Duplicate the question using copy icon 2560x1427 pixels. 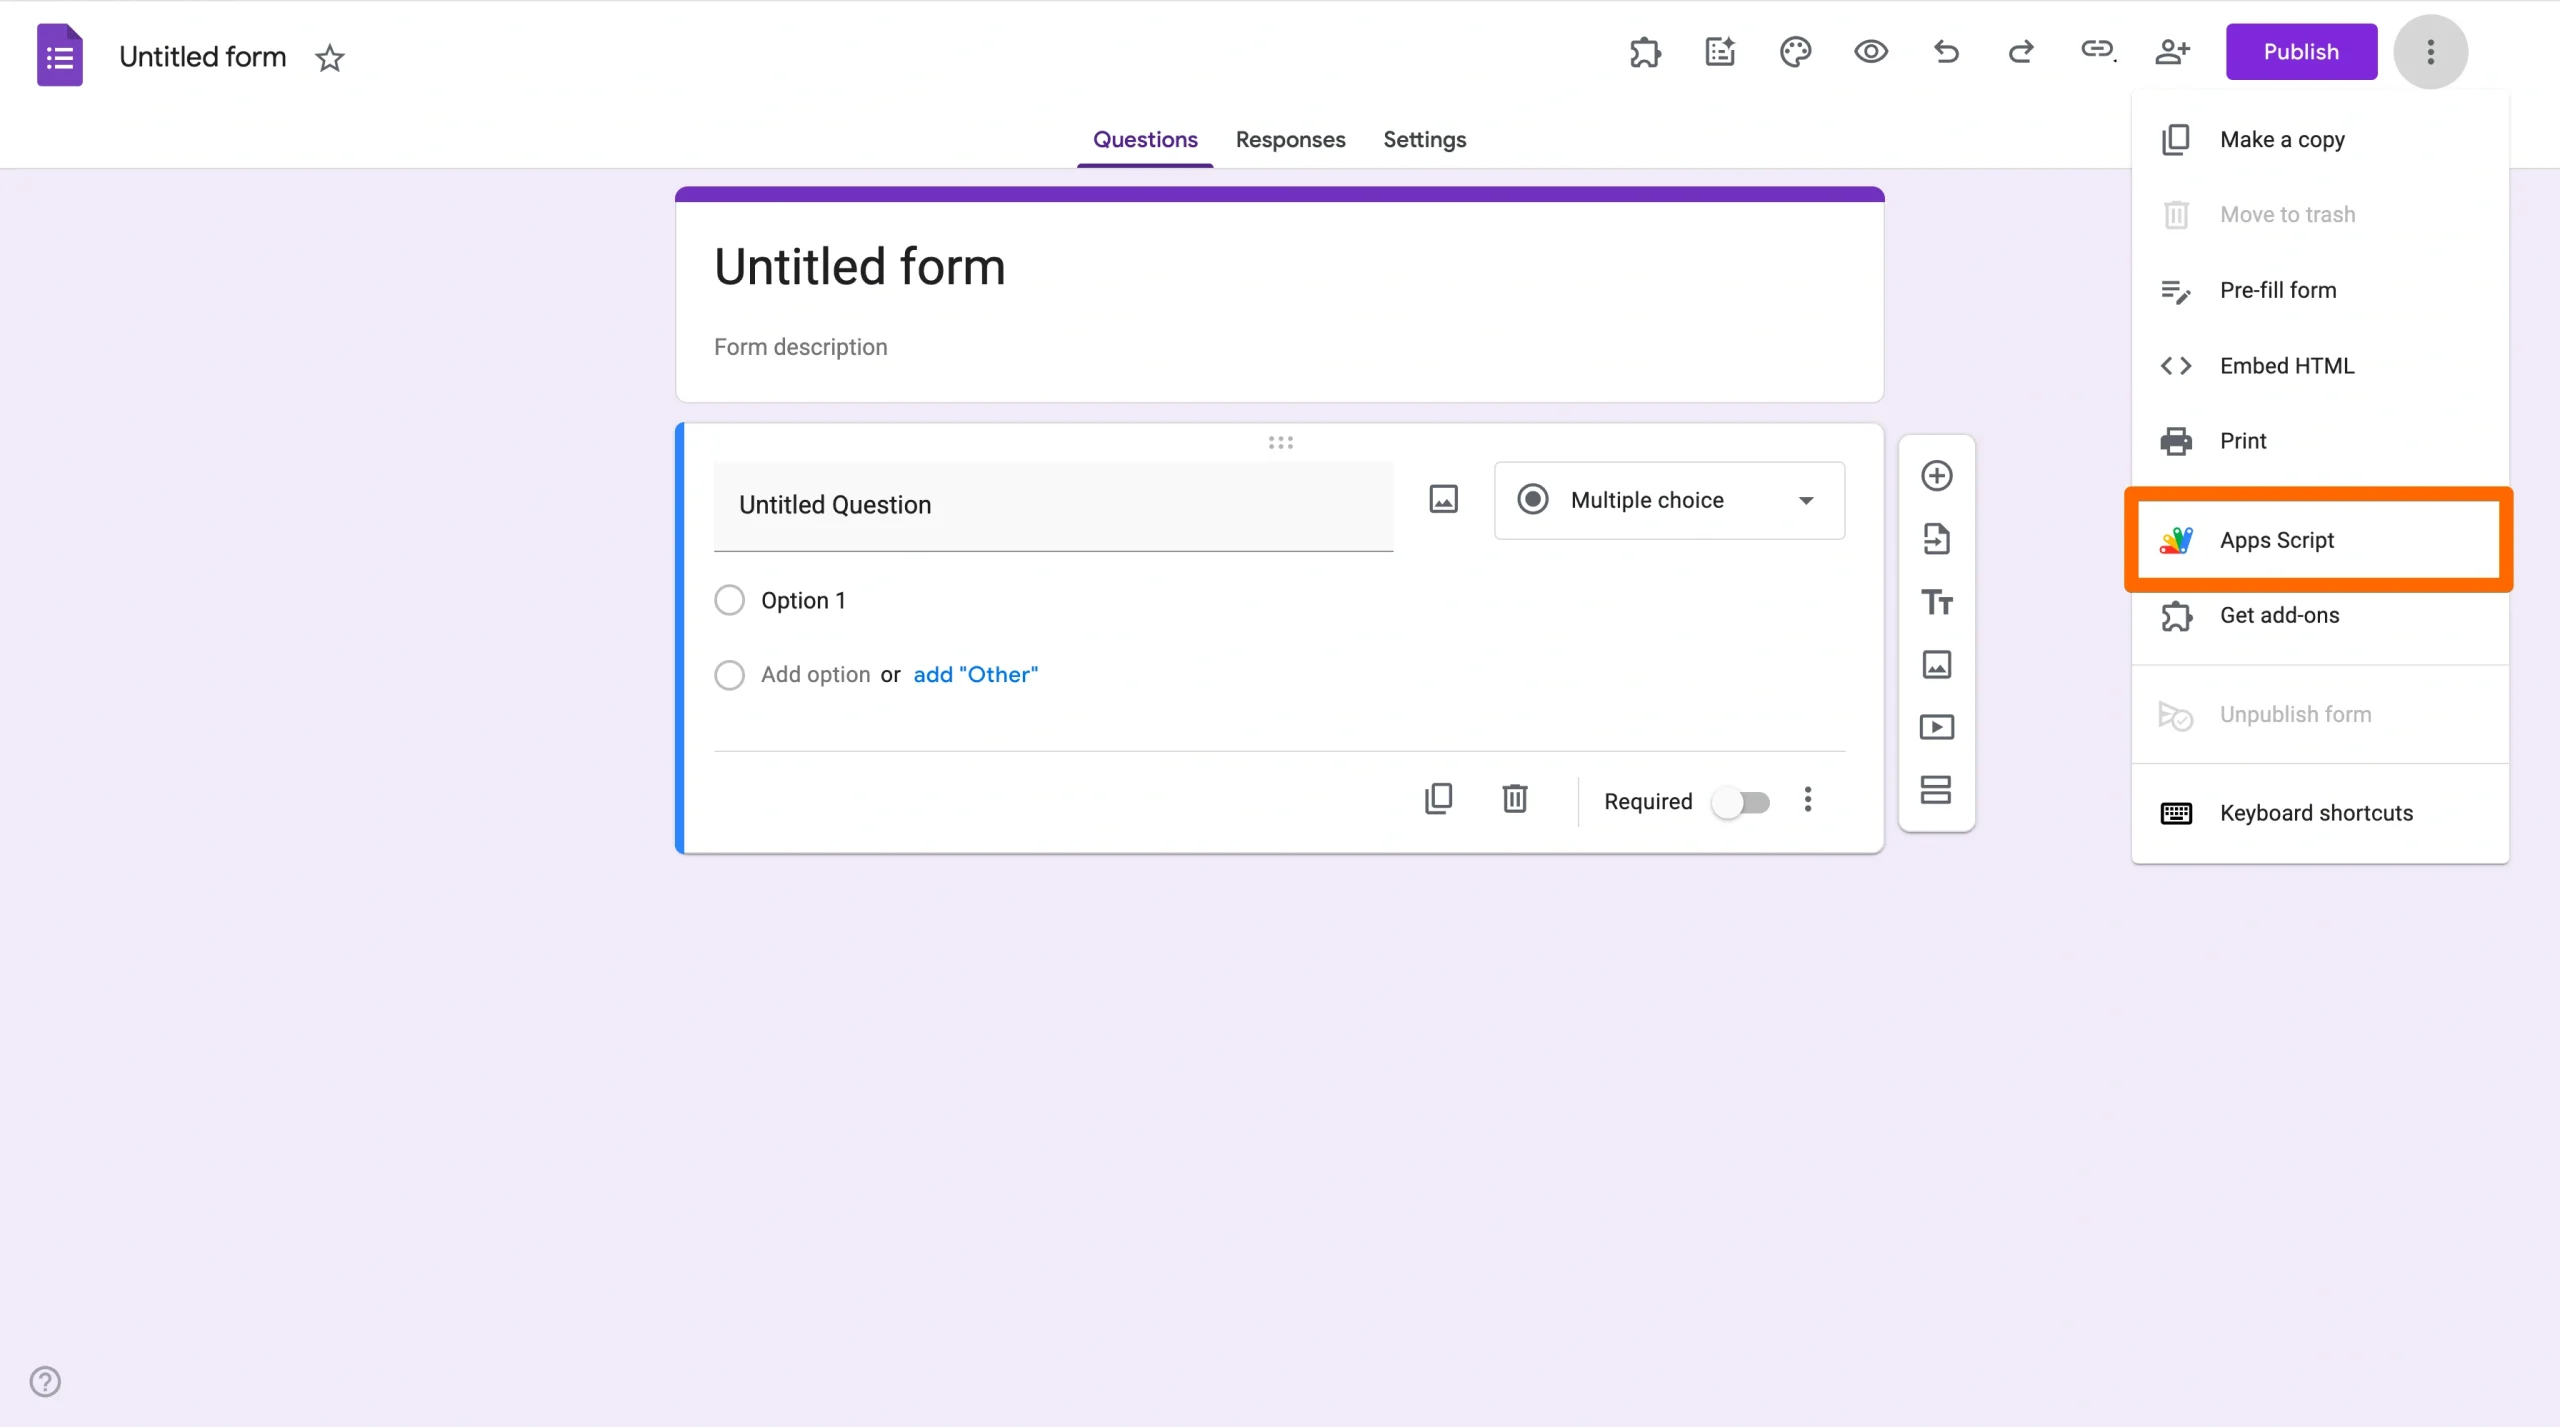[1440, 798]
